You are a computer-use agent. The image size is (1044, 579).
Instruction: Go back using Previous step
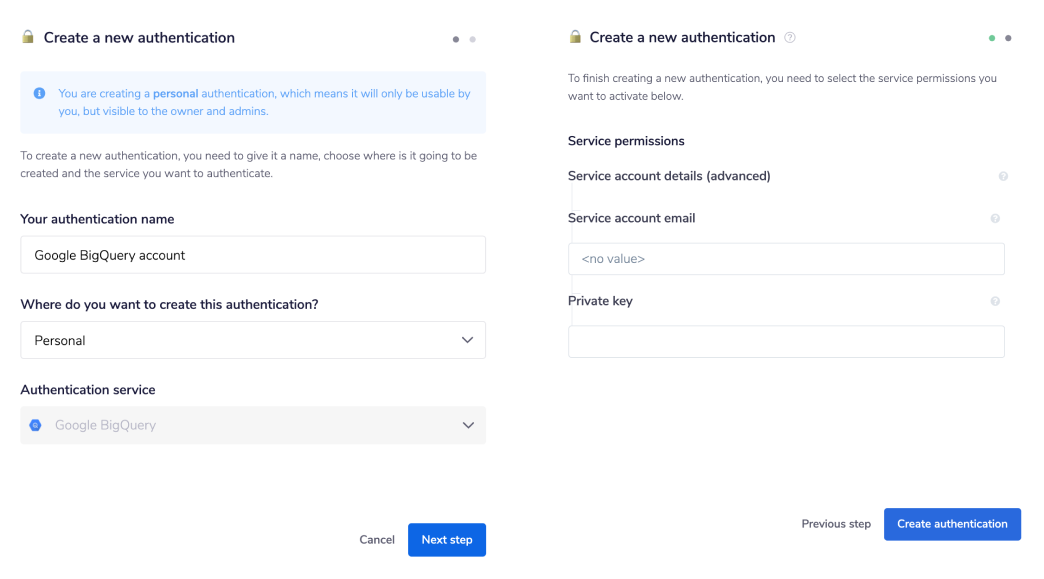pos(836,524)
